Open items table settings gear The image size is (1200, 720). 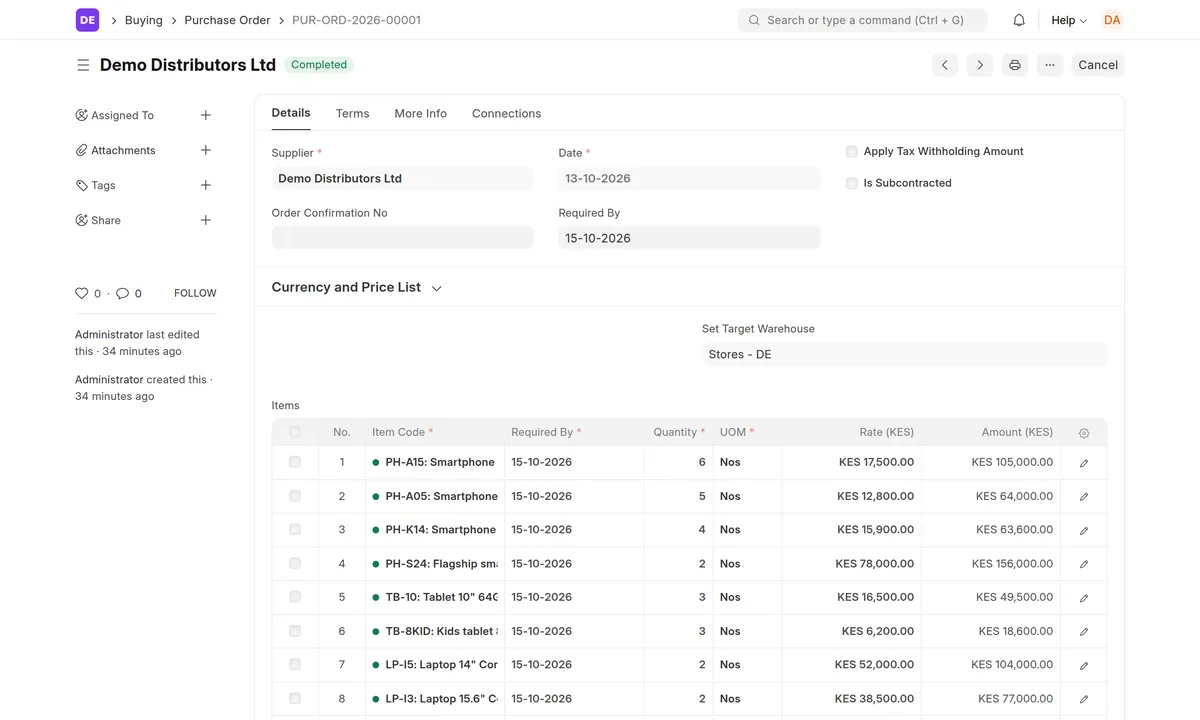(x=1084, y=433)
